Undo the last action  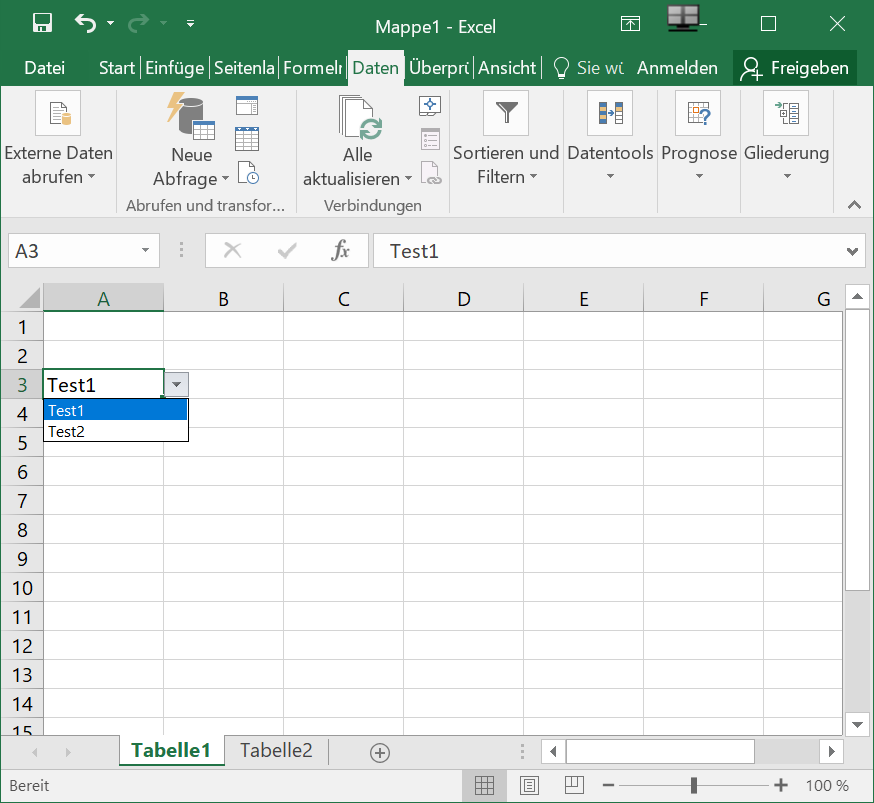click(85, 23)
